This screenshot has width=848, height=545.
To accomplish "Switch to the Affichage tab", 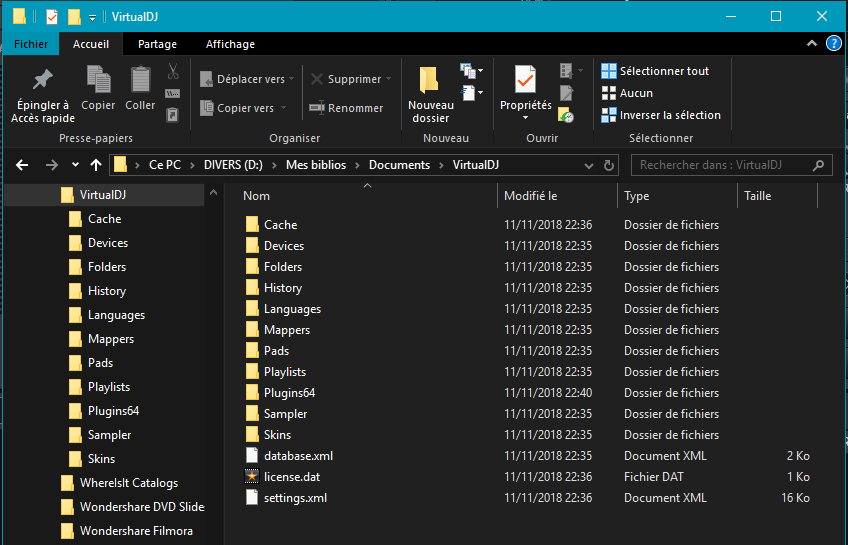I will click(x=230, y=44).
